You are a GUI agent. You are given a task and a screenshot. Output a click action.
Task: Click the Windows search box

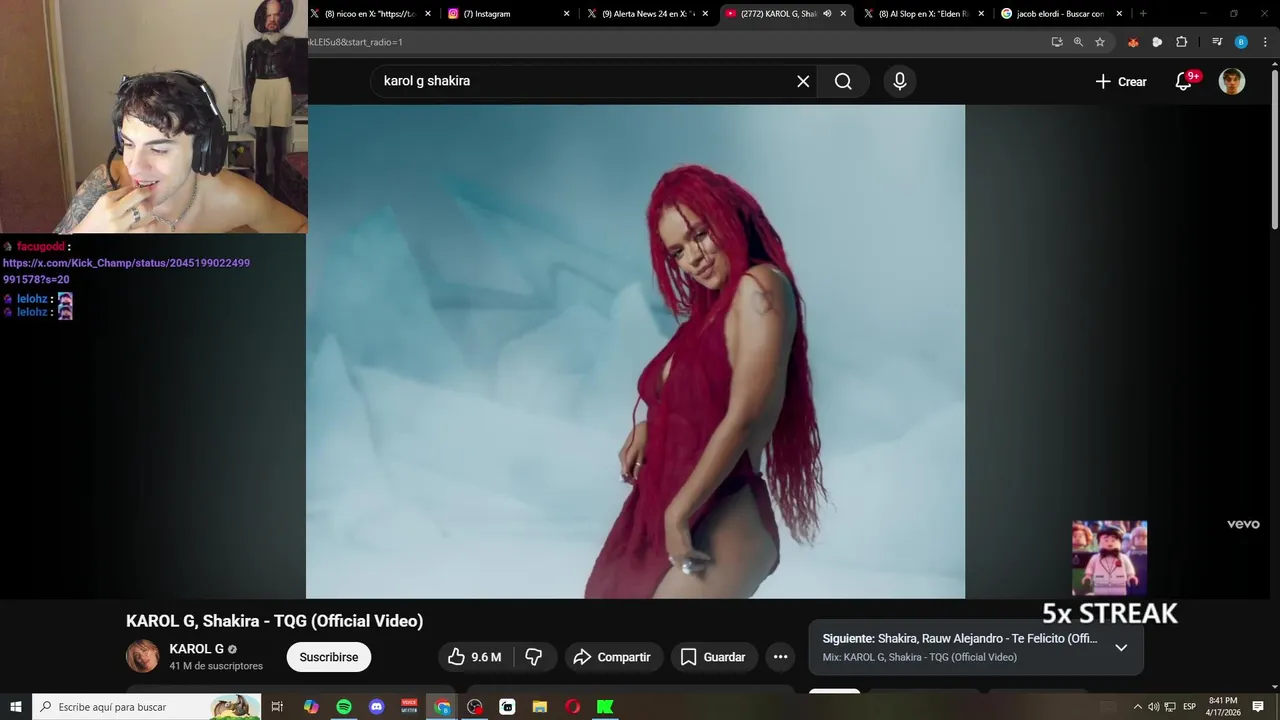tap(147, 707)
